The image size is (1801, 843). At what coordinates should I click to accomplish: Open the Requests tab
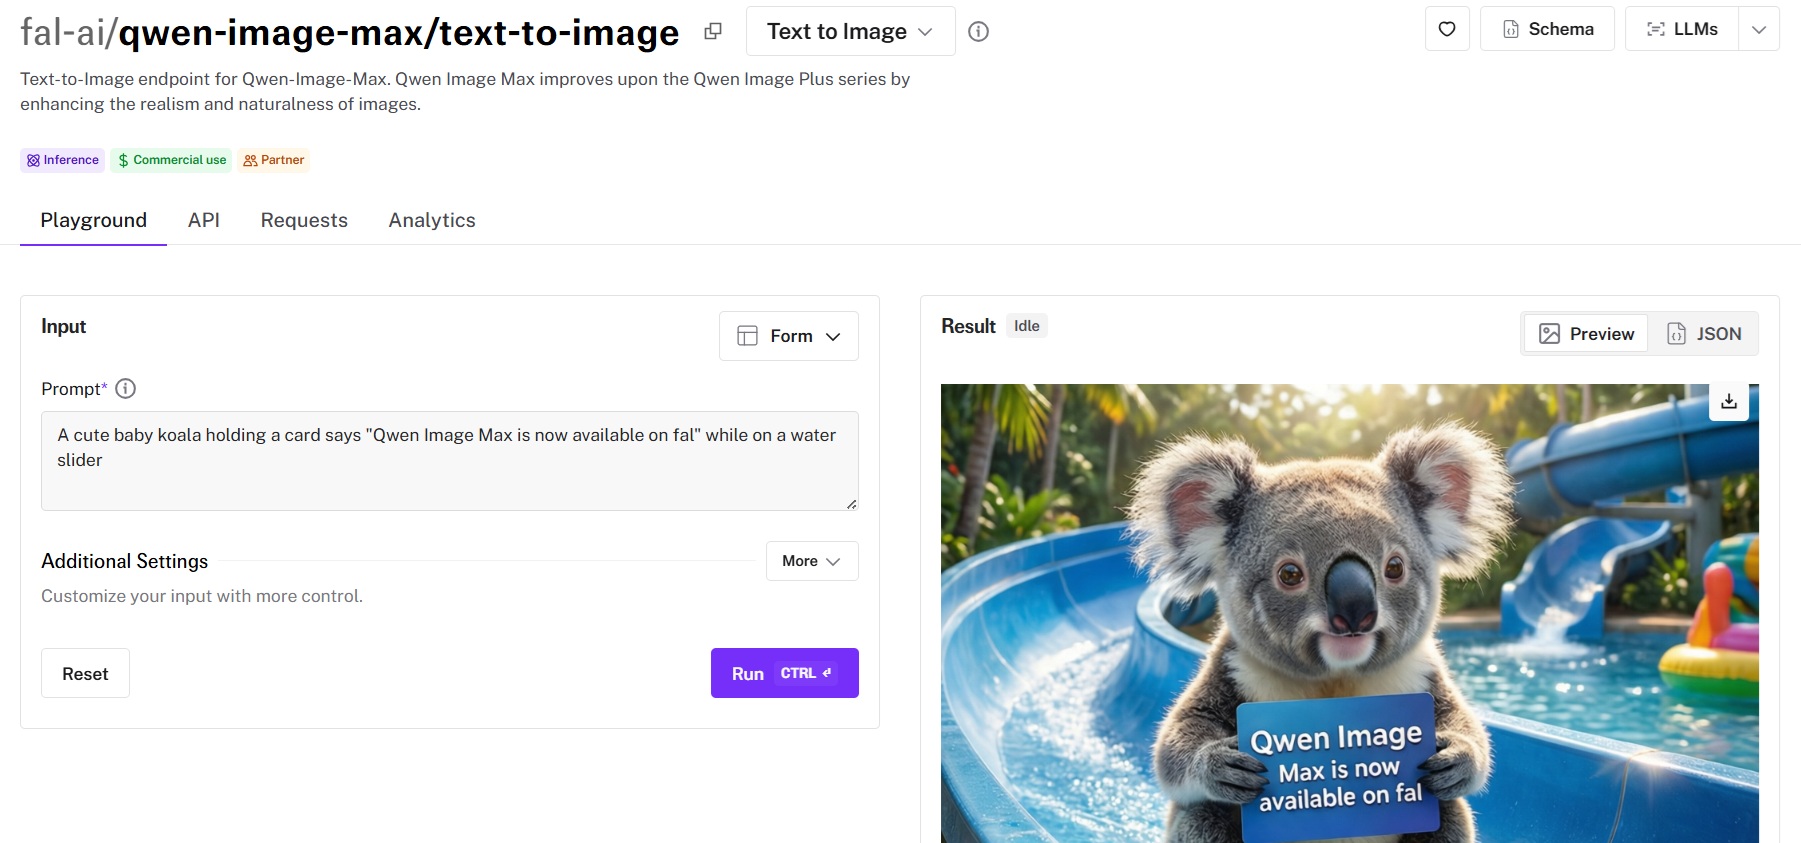[x=304, y=220]
